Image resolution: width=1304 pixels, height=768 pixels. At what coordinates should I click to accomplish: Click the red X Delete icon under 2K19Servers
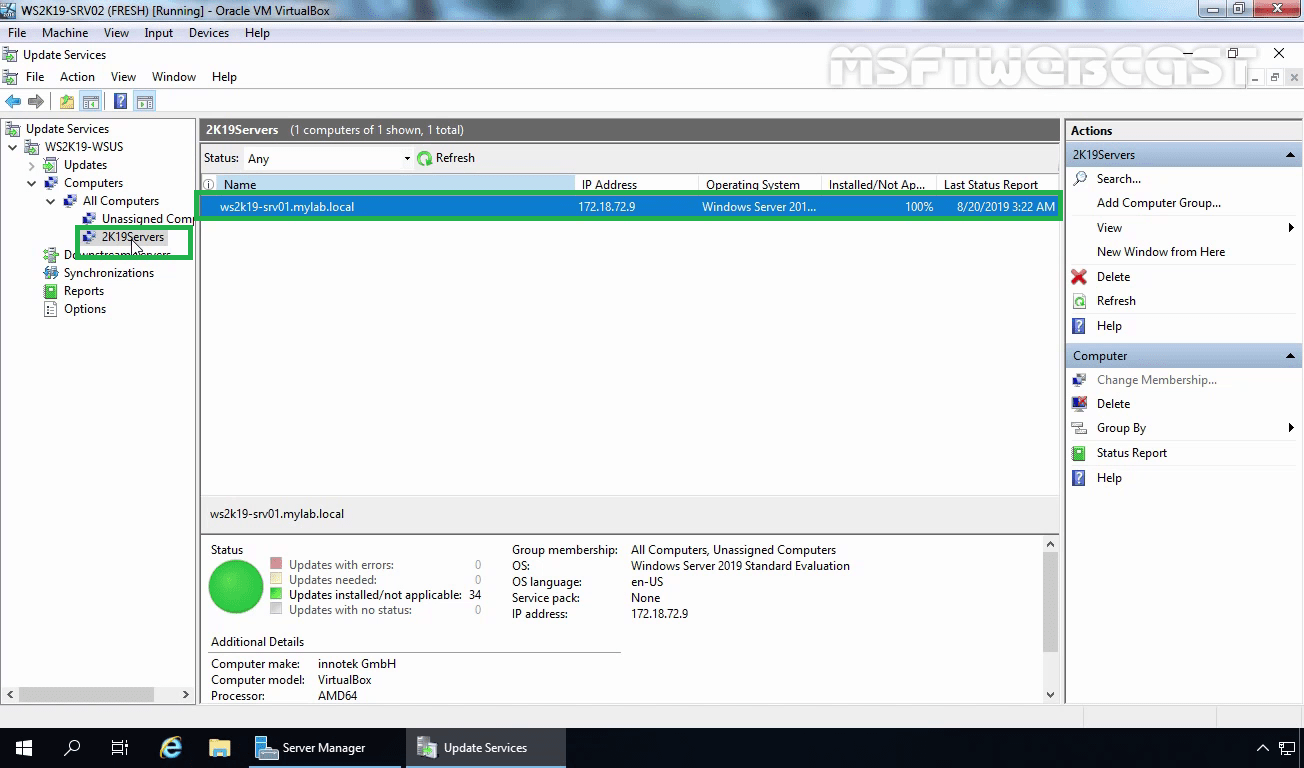tap(1079, 277)
